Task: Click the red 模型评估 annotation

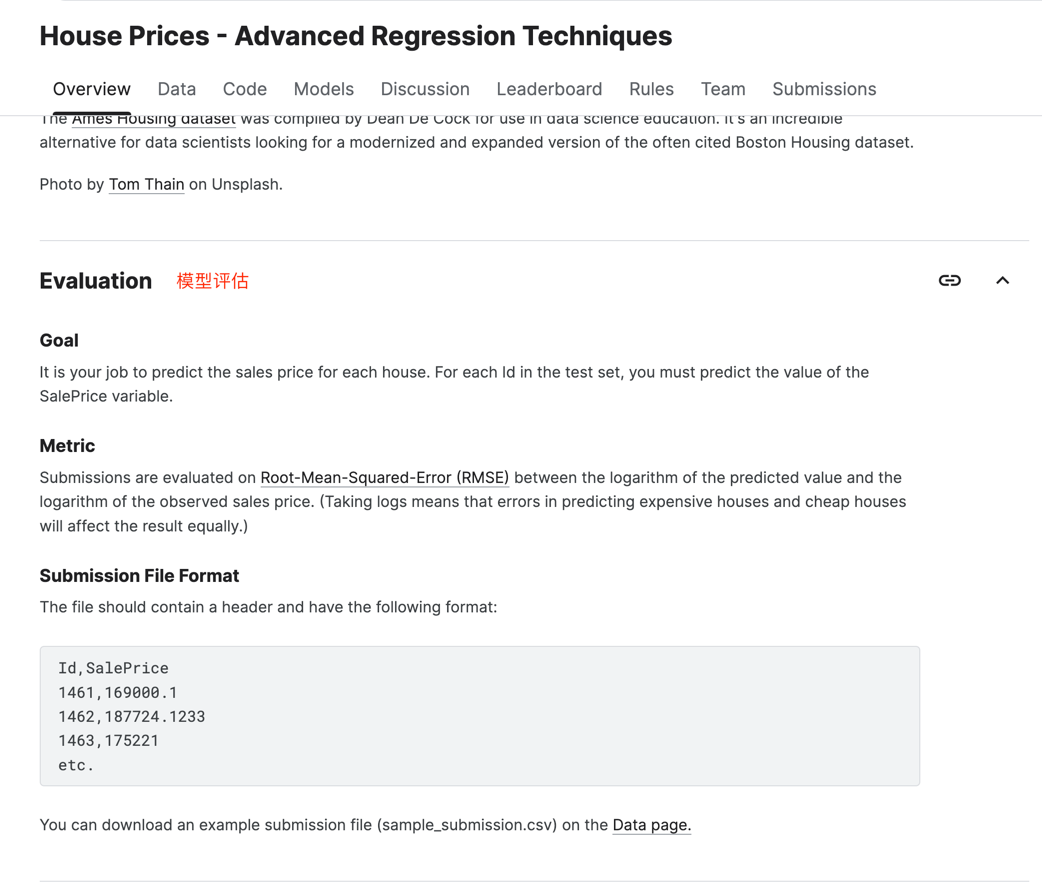Action: coord(213,281)
